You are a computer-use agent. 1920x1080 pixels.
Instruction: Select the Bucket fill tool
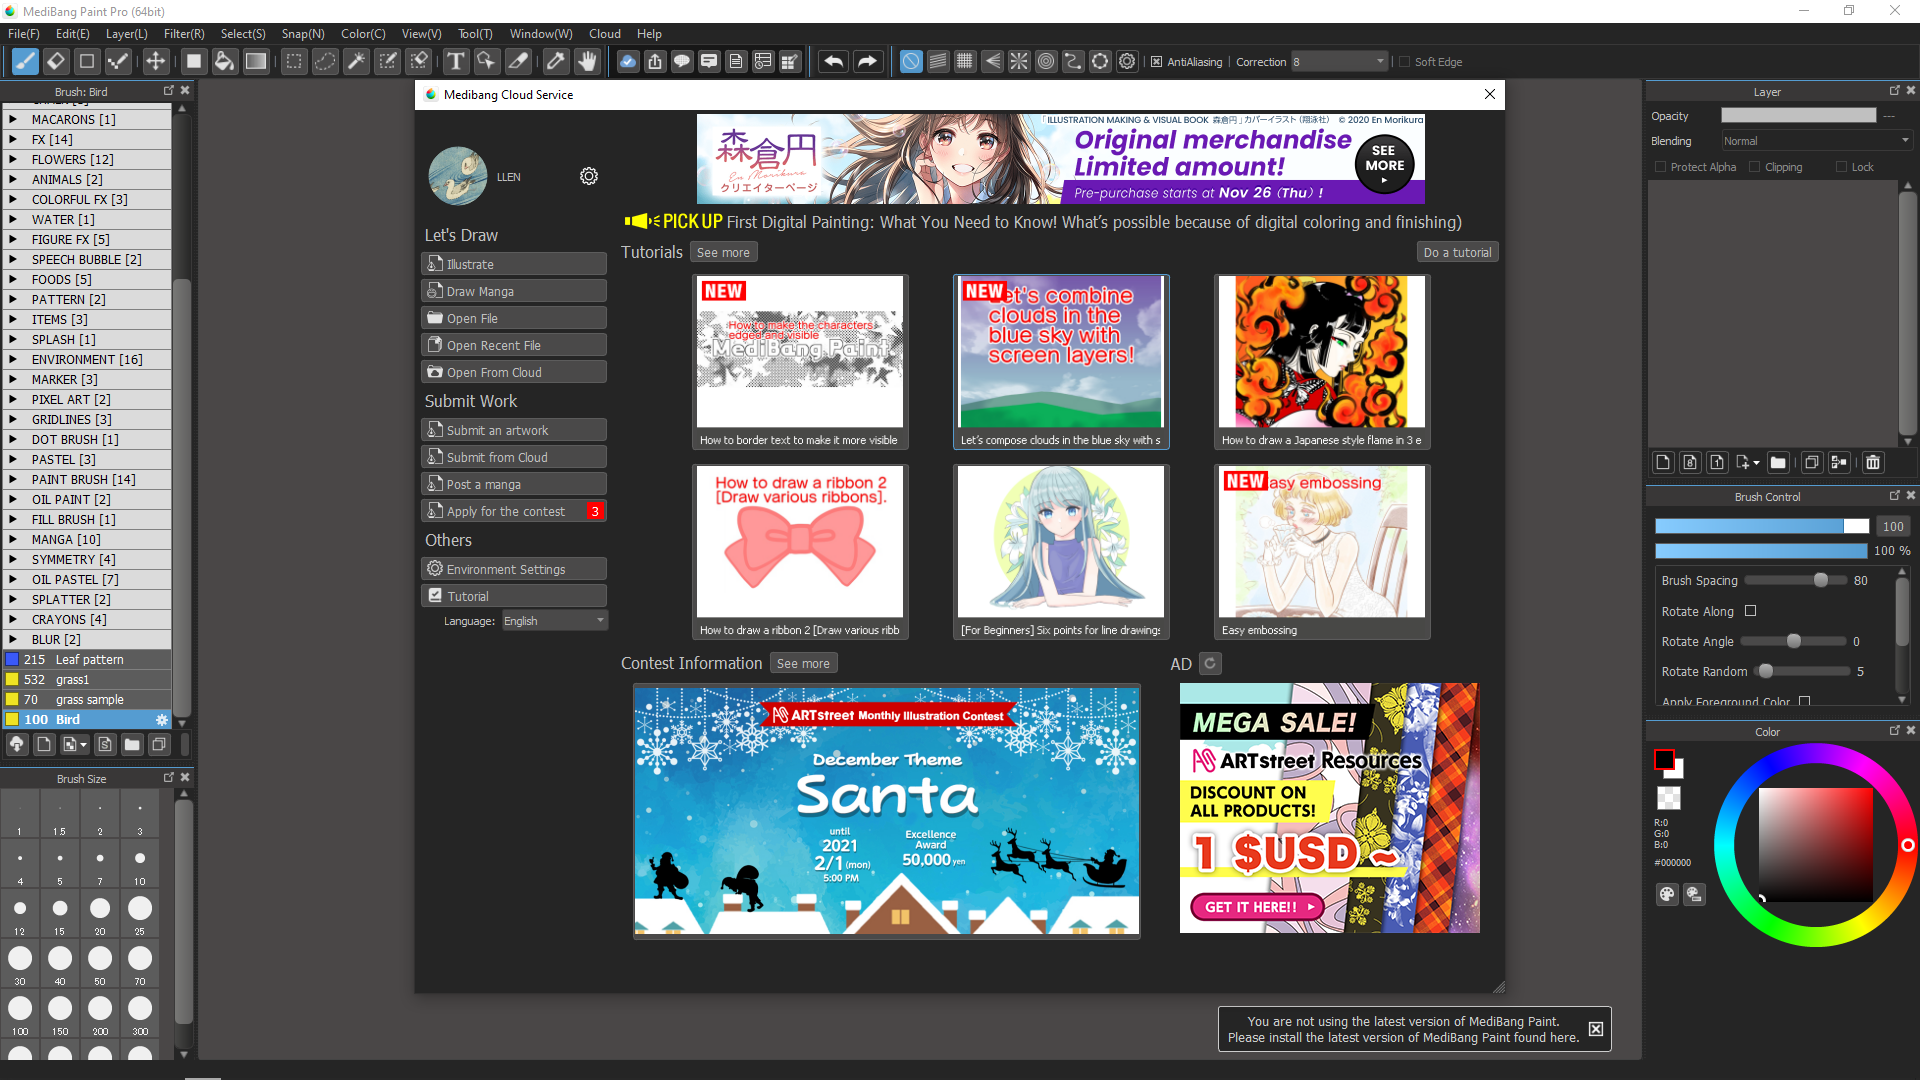tap(225, 62)
